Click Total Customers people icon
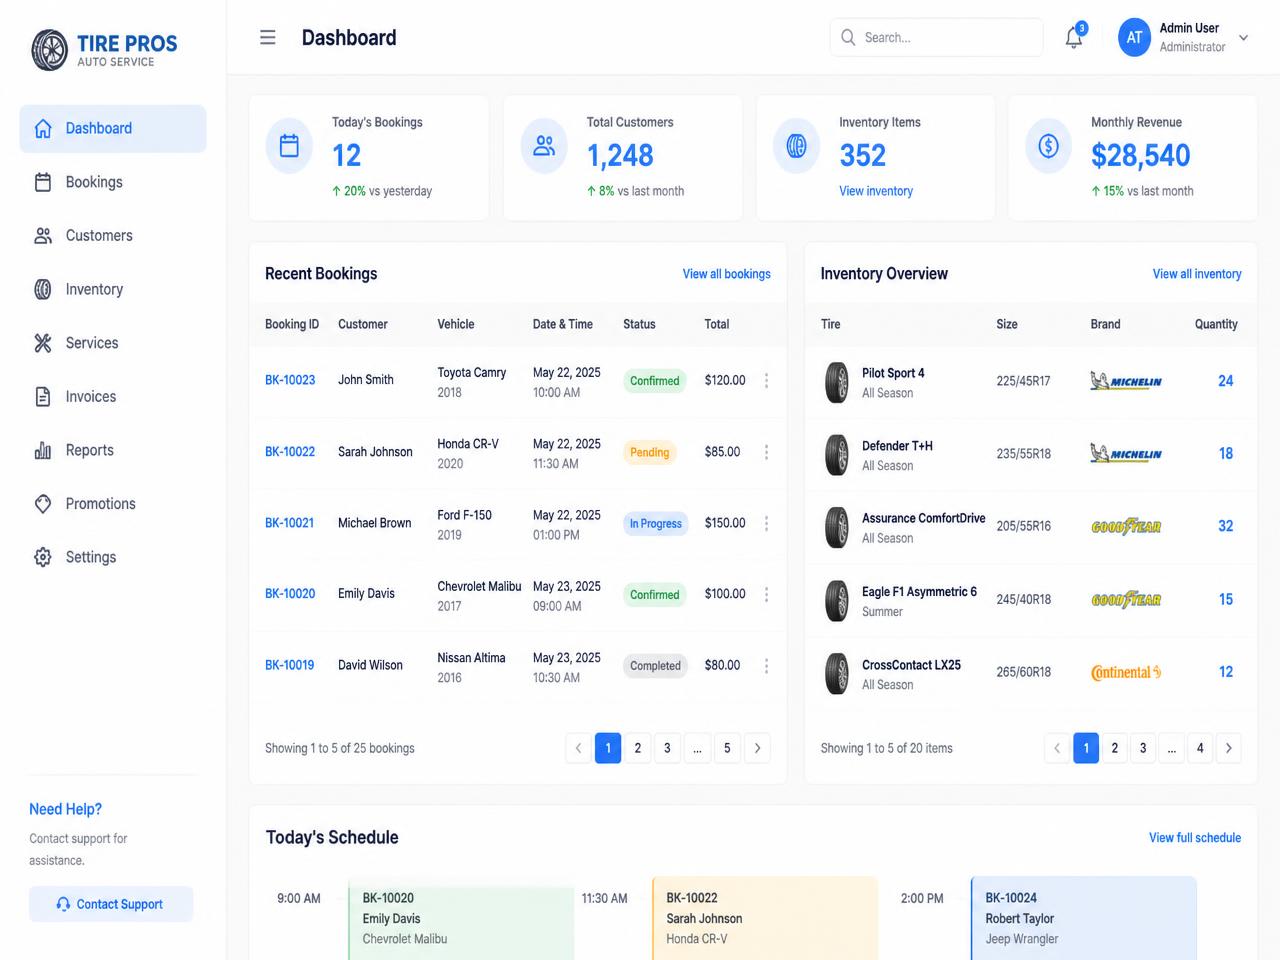This screenshot has height=960, width=1280. coord(544,146)
